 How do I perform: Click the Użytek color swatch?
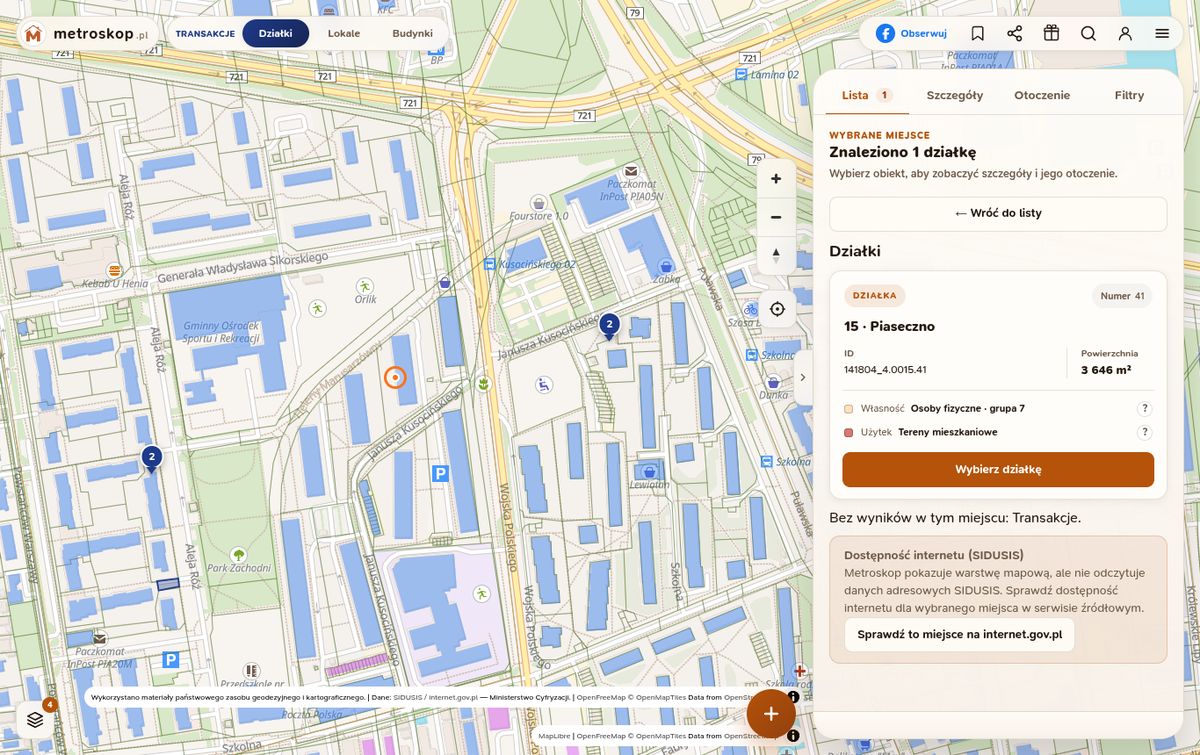[x=849, y=432]
